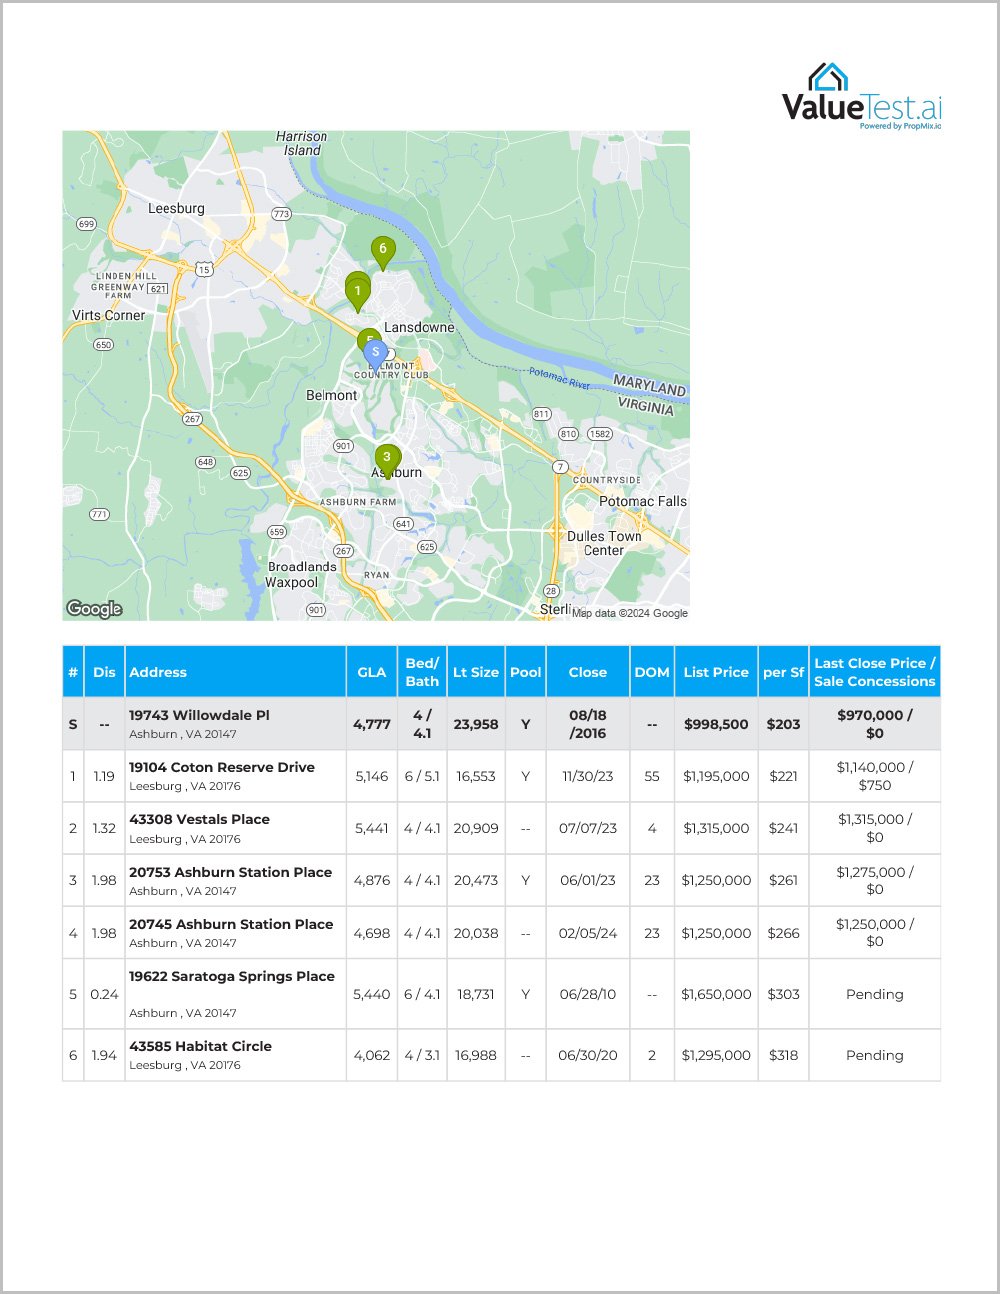
Task: Click last close price $1,140,000 / $750
Action: pyautogui.click(x=875, y=776)
